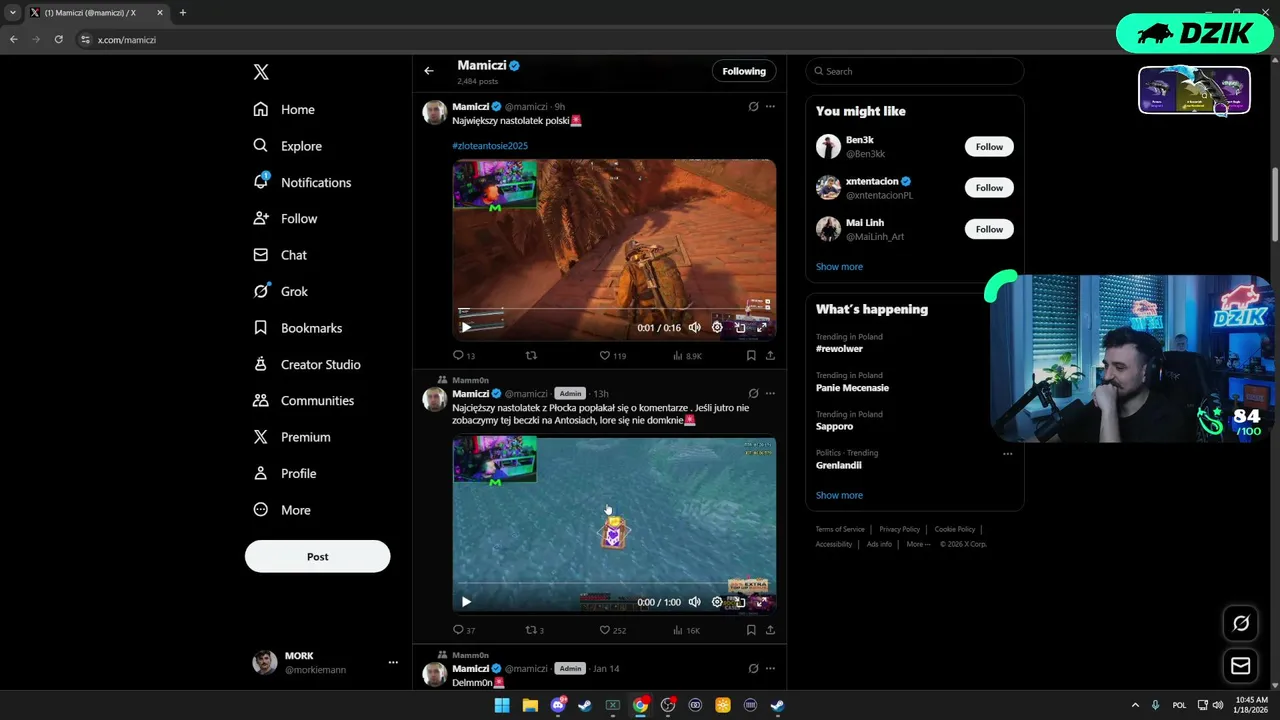
Task: Open File Explorer from the taskbar
Action: [x=530, y=705]
